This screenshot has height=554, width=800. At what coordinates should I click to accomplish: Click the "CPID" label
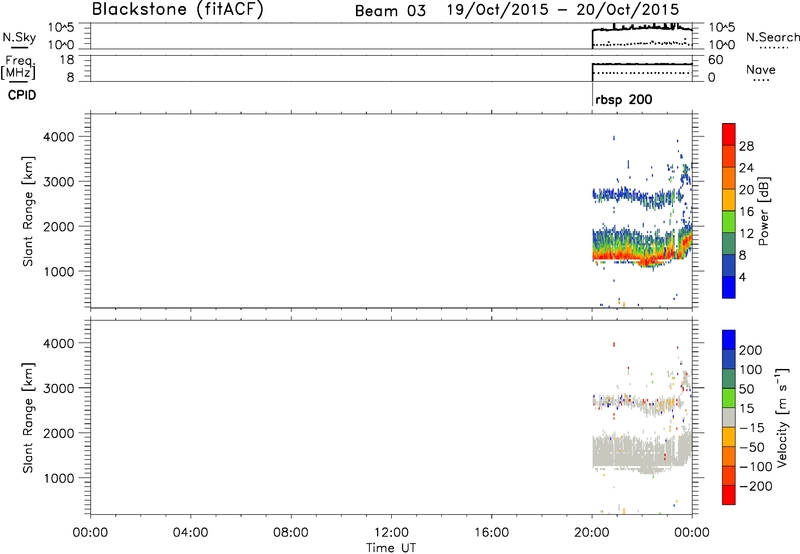pos(22,95)
